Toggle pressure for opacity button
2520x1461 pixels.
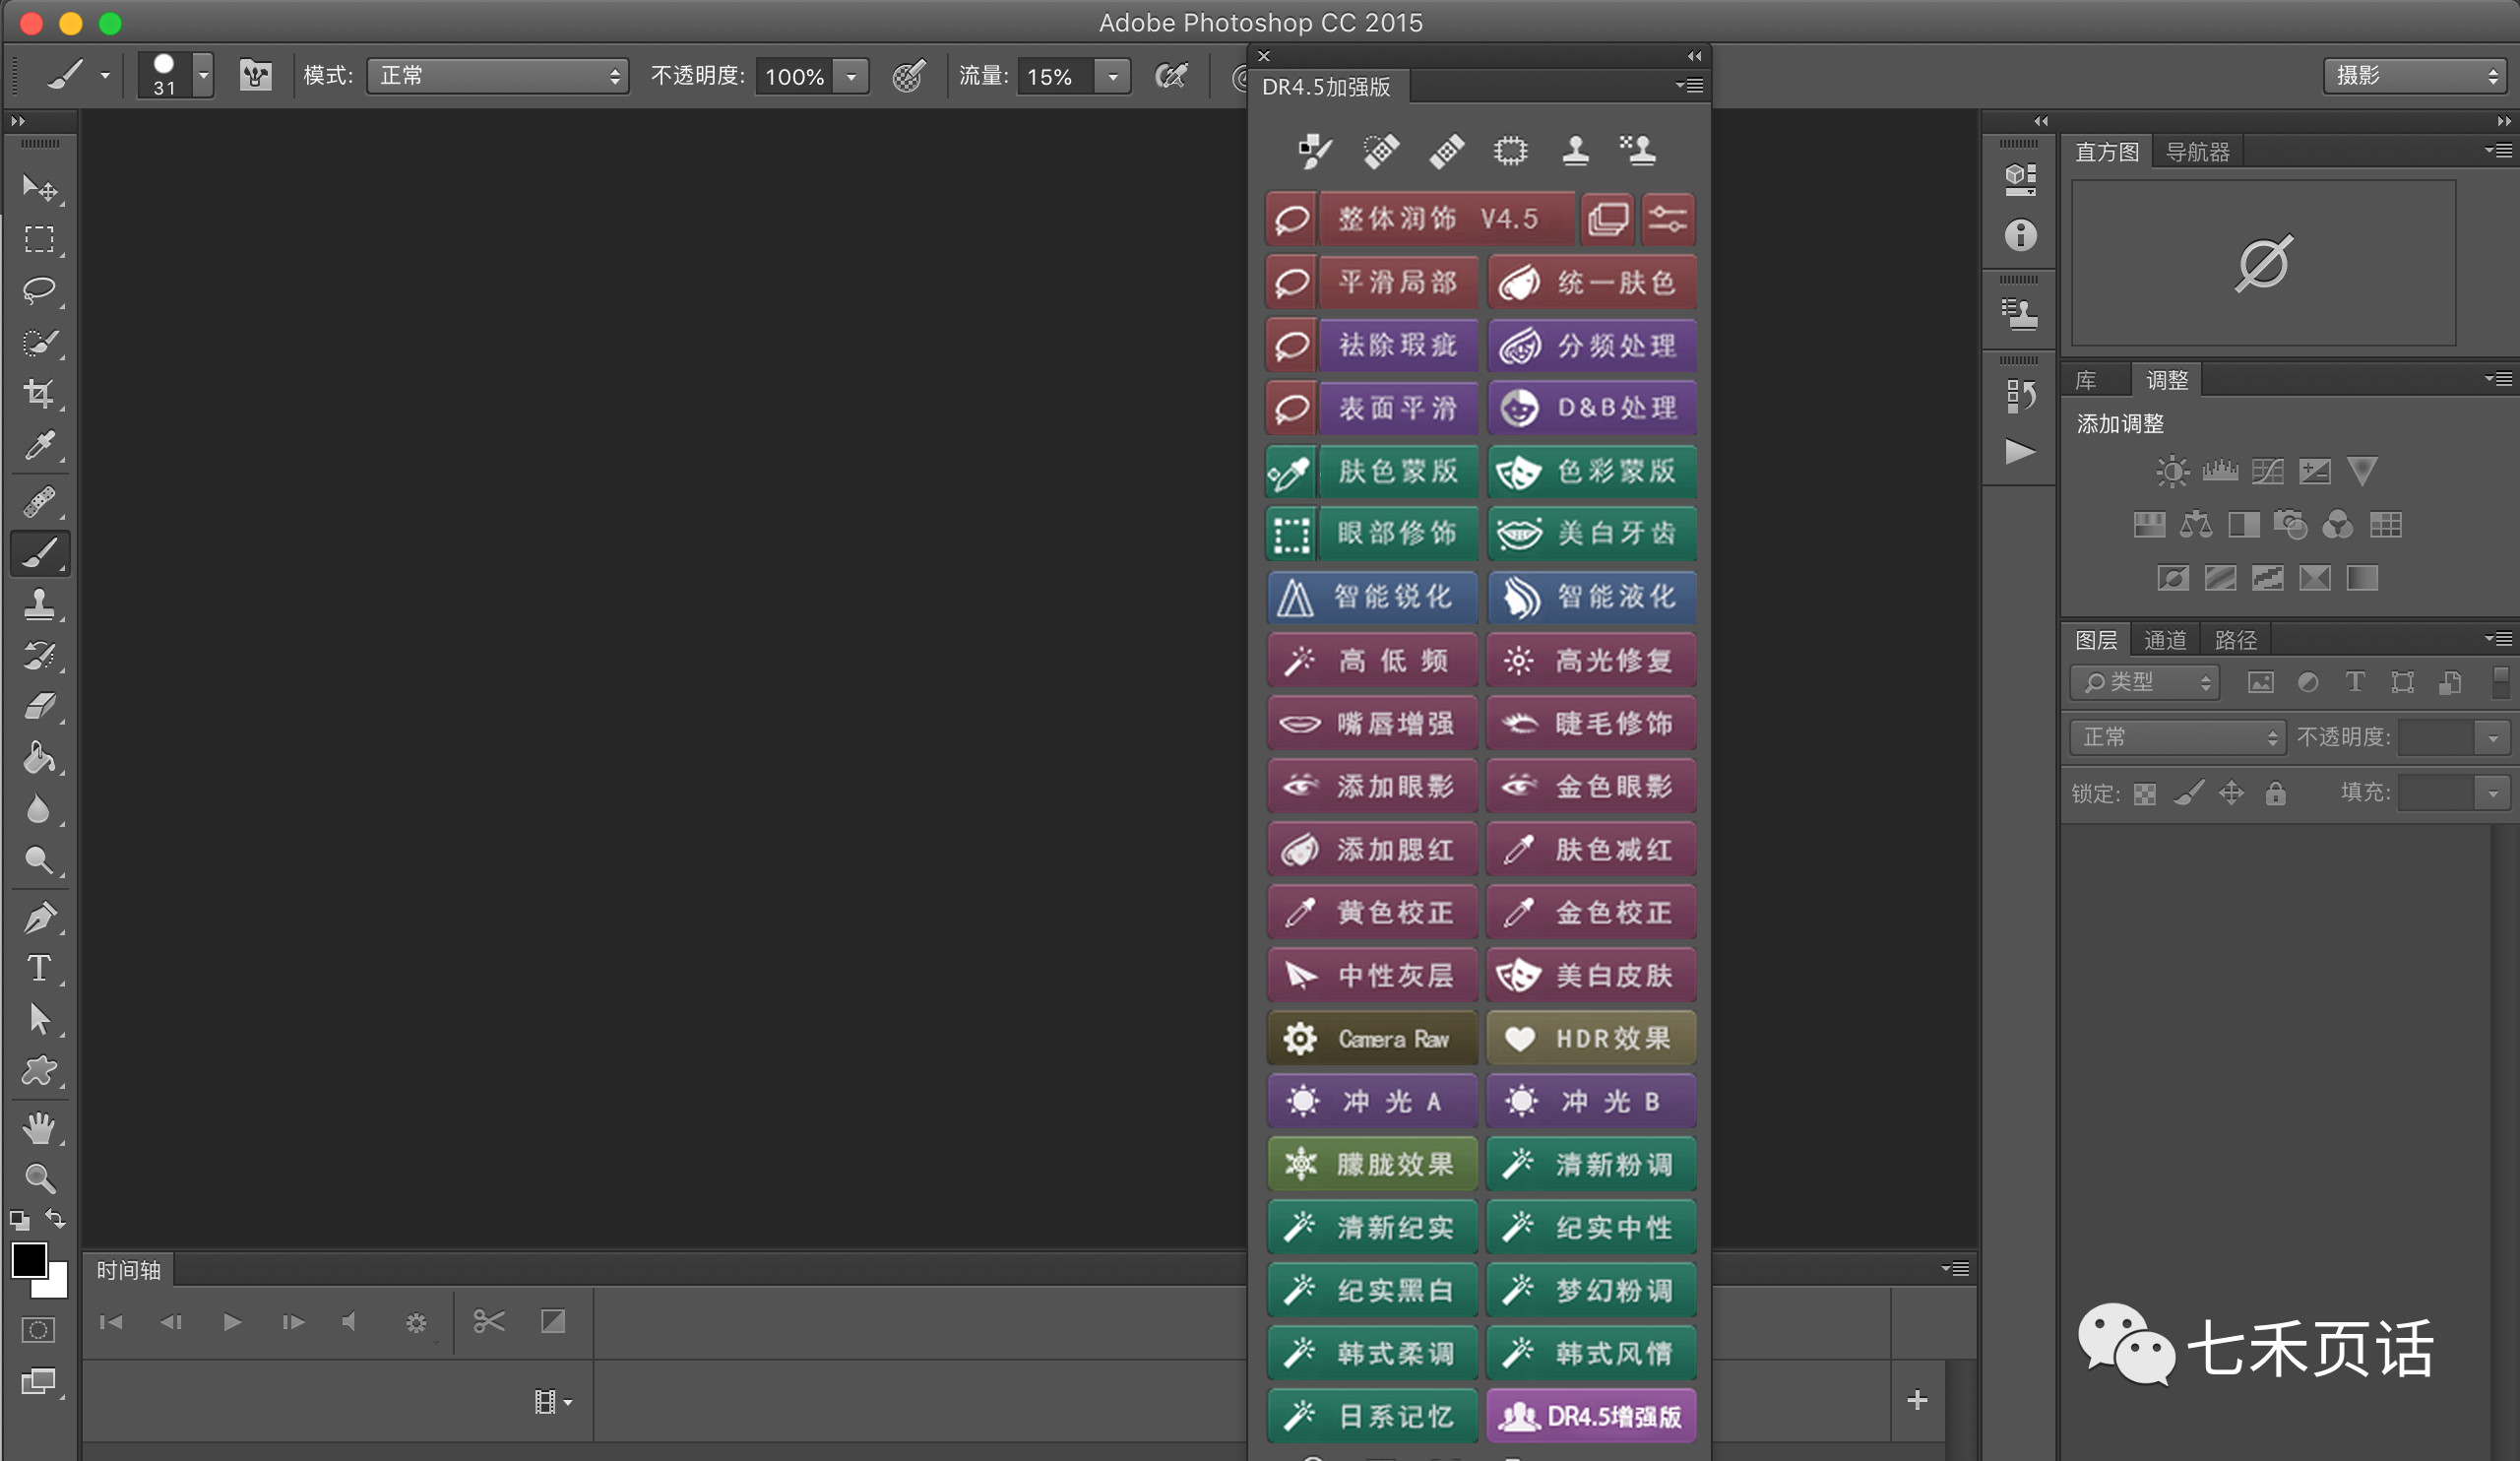click(x=908, y=75)
